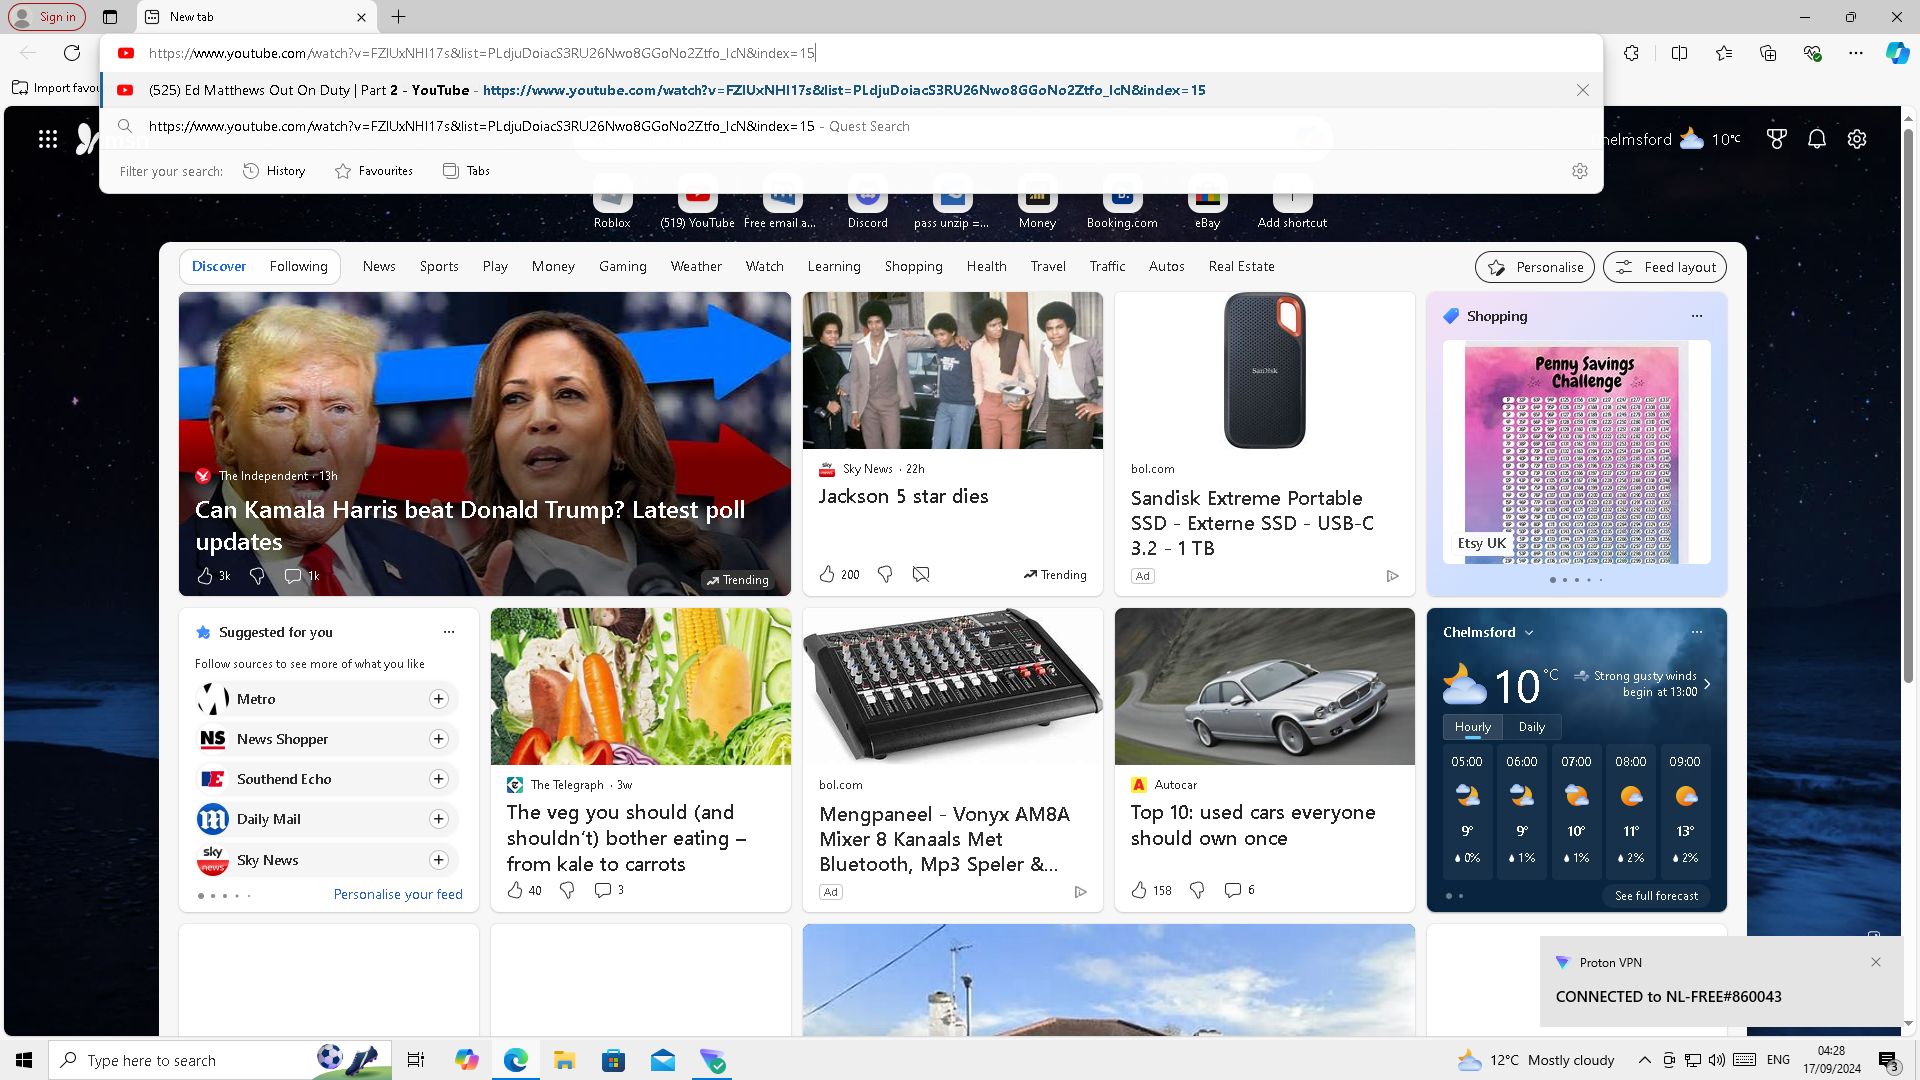Switch weather view to Daily

click(x=1532, y=727)
